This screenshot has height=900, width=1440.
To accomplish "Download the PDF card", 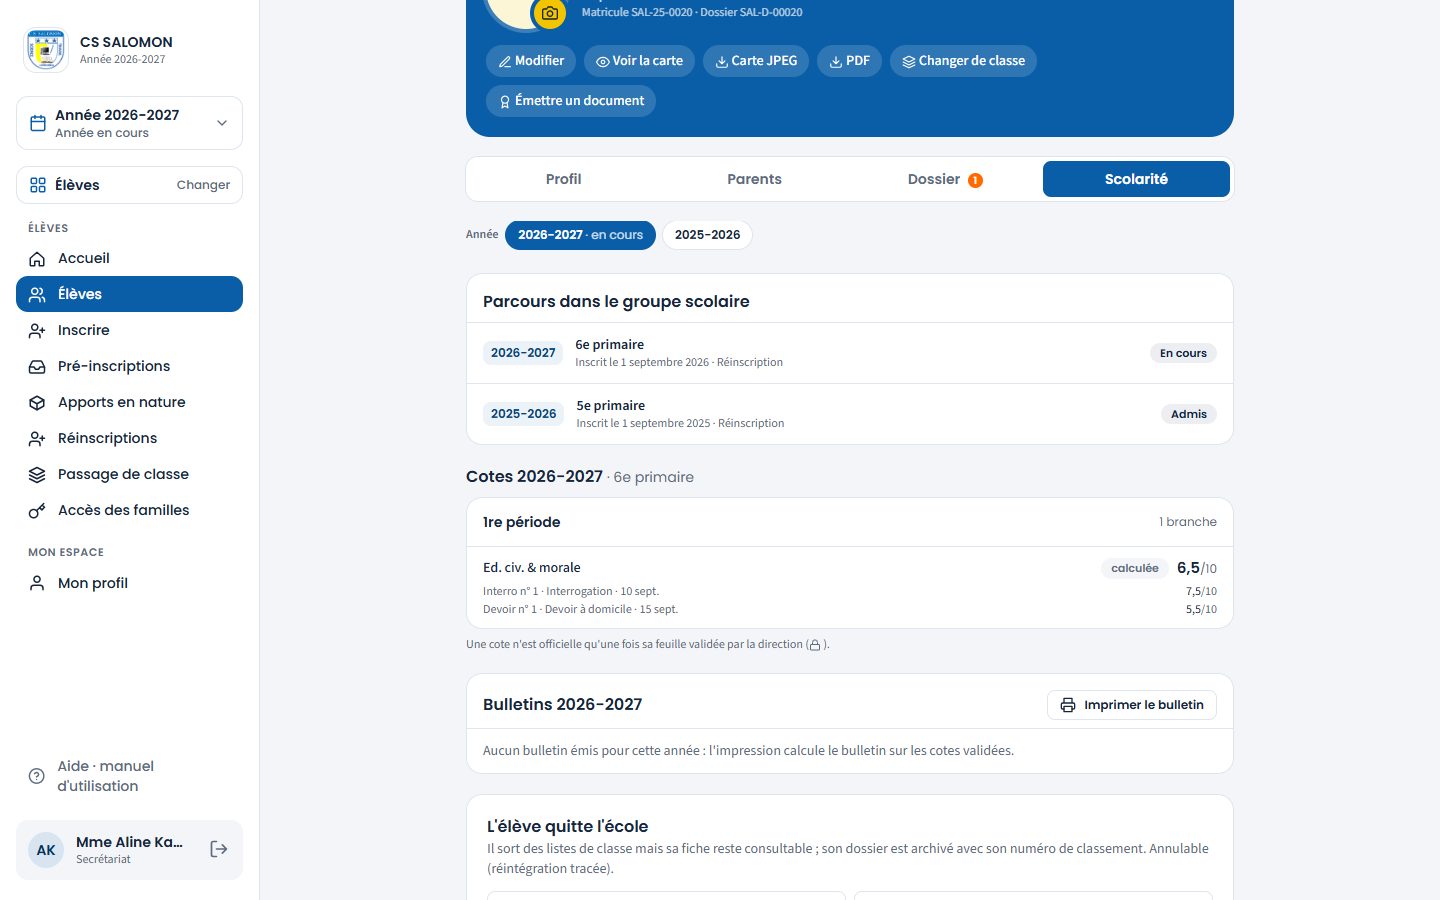I will coord(849,61).
